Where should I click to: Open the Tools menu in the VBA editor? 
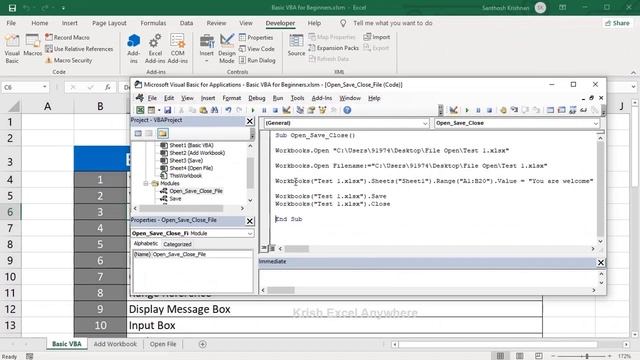(297, 98)
